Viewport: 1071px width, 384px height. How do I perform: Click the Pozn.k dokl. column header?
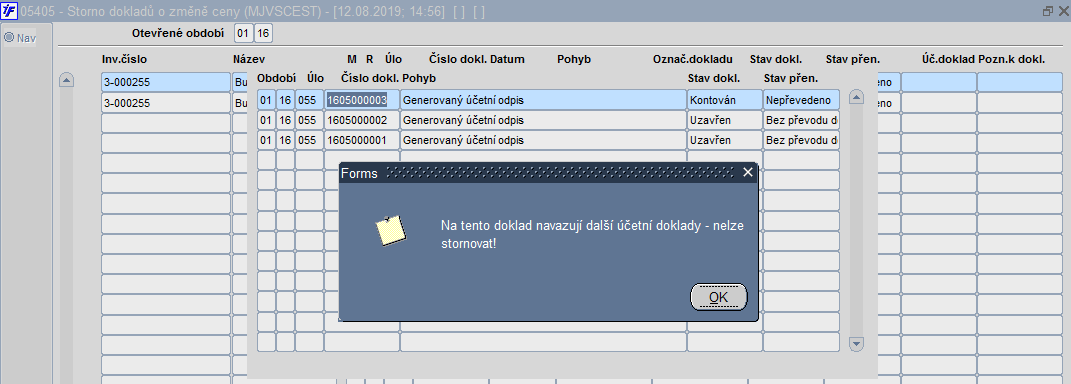point(1012,59)
